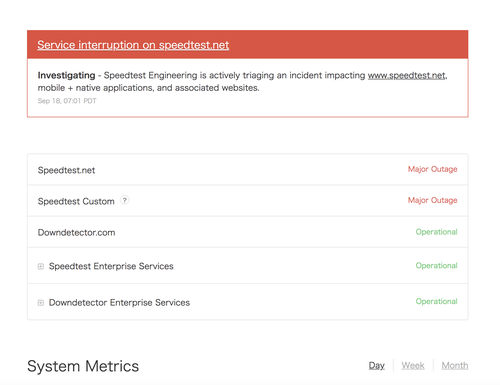
Task: Expand Speedtest Enterprise Services with plus icon
Action: pyautogui.click(x=41, y=266)
